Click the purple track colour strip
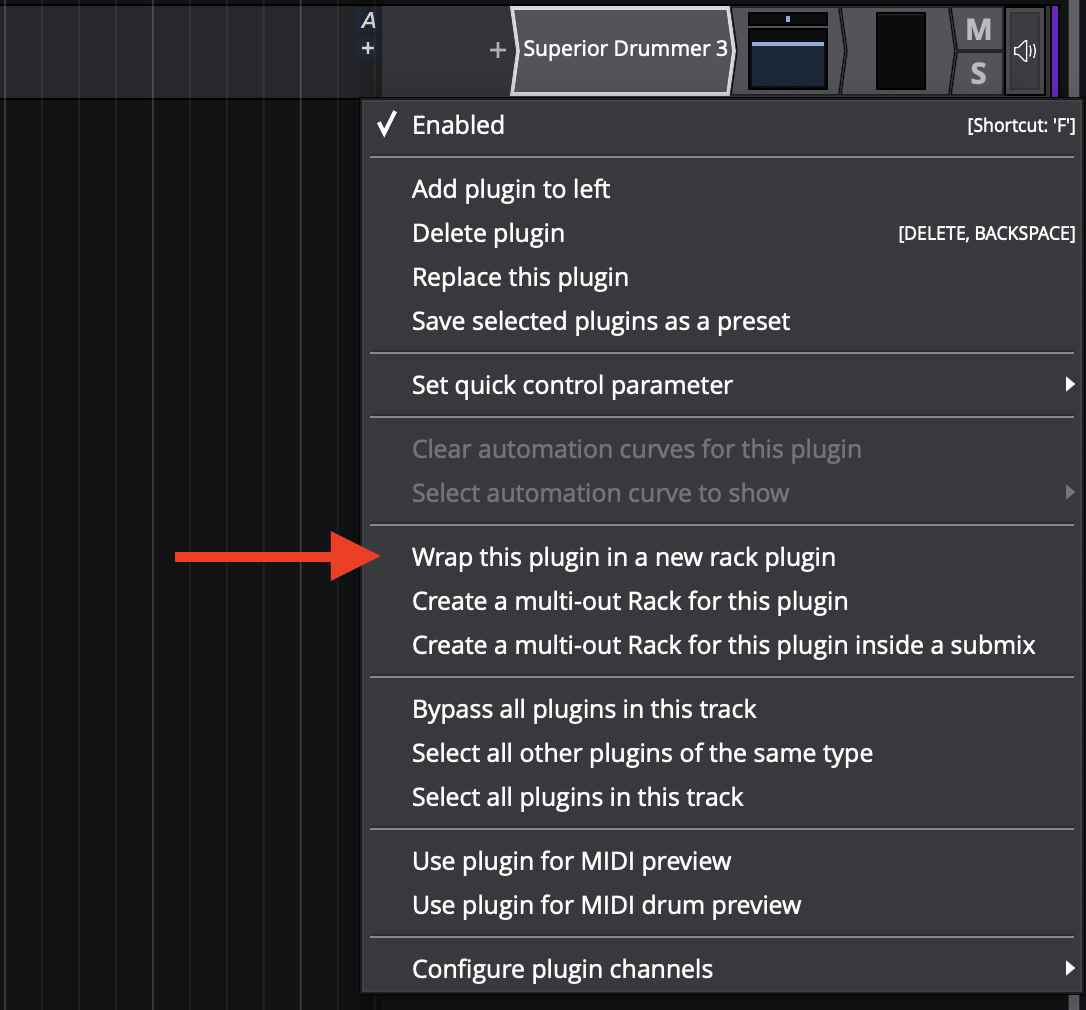The image size is (1086, 1010). pyautogui.click(x=1054, y=50)
